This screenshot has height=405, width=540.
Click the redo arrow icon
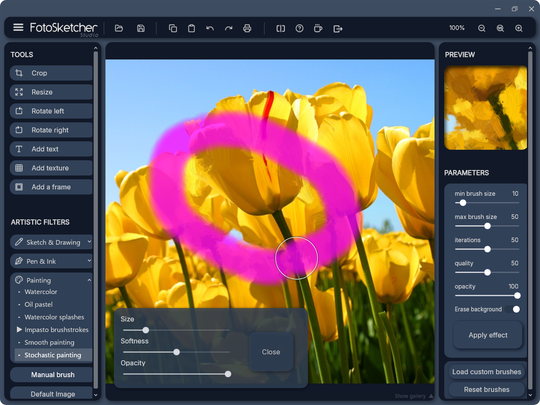pyautogui.click(x=229, y=28)
